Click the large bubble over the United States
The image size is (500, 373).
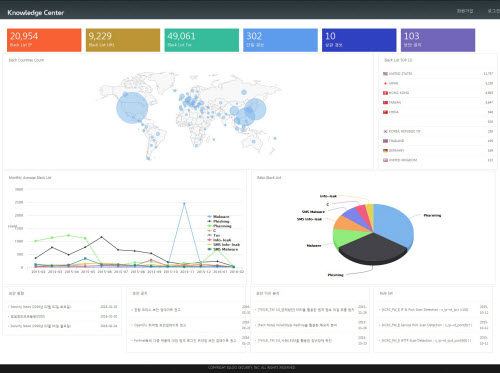pos(132,108)
